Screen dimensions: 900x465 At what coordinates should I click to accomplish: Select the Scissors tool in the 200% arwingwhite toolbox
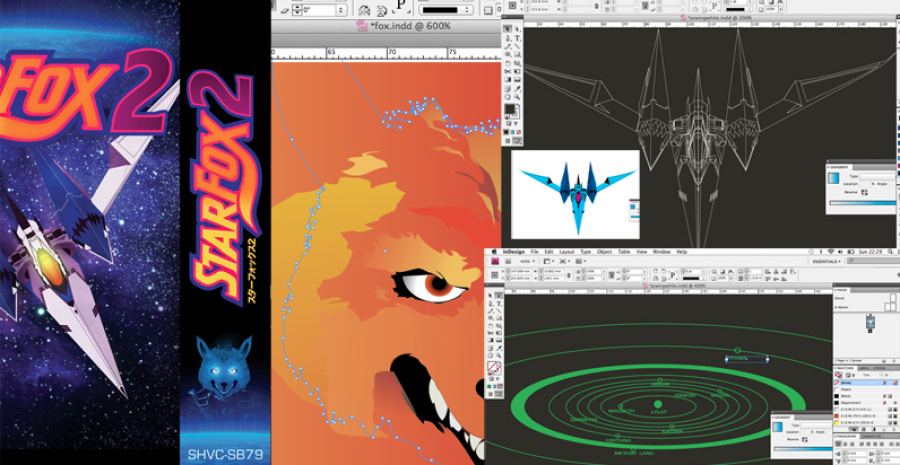point(508,71)
